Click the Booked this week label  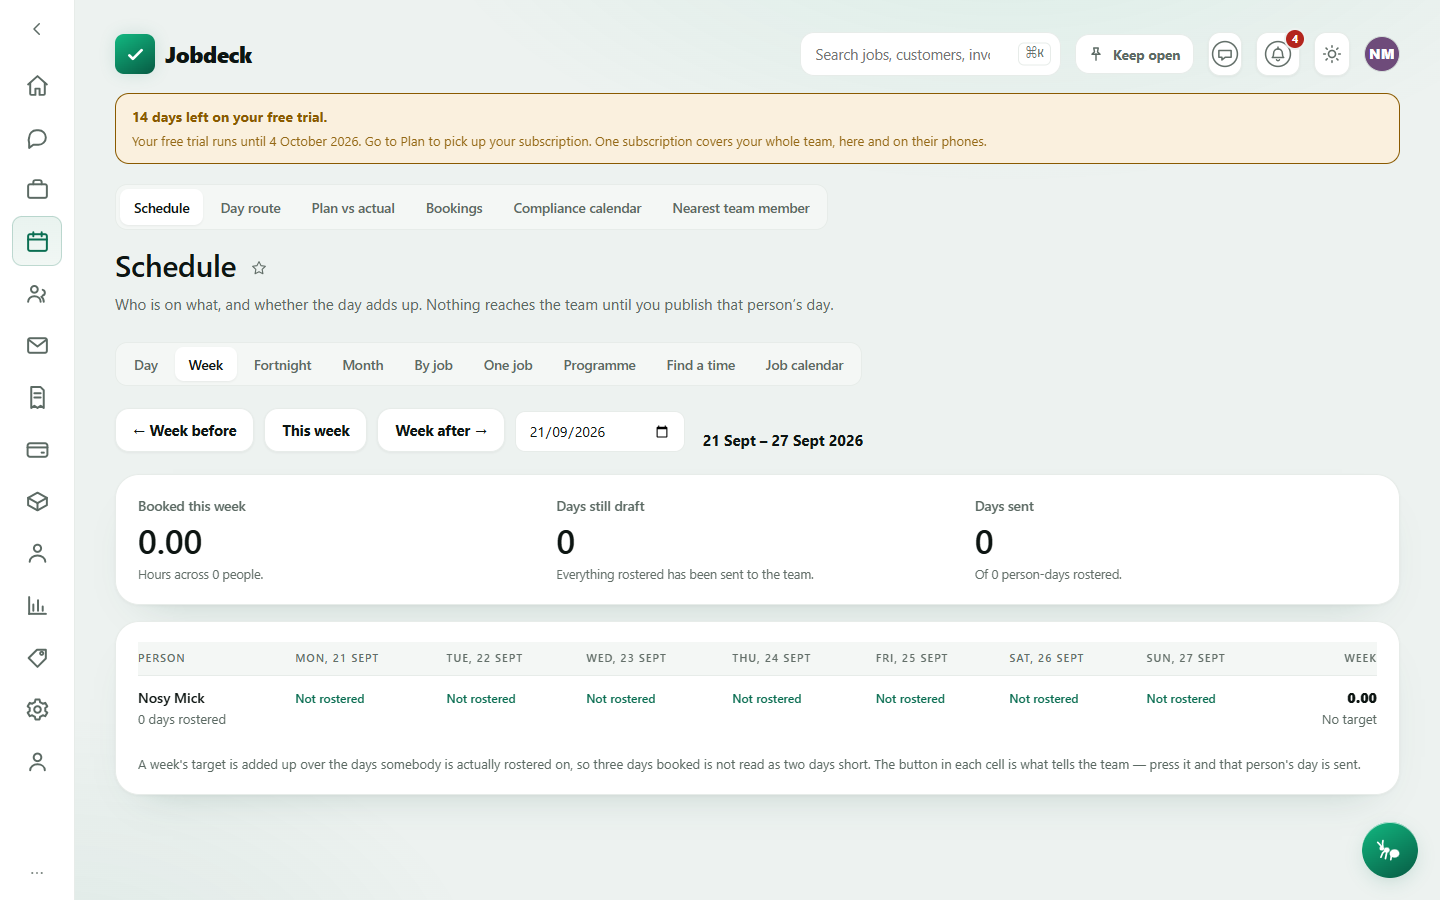(x=192, y=506)
